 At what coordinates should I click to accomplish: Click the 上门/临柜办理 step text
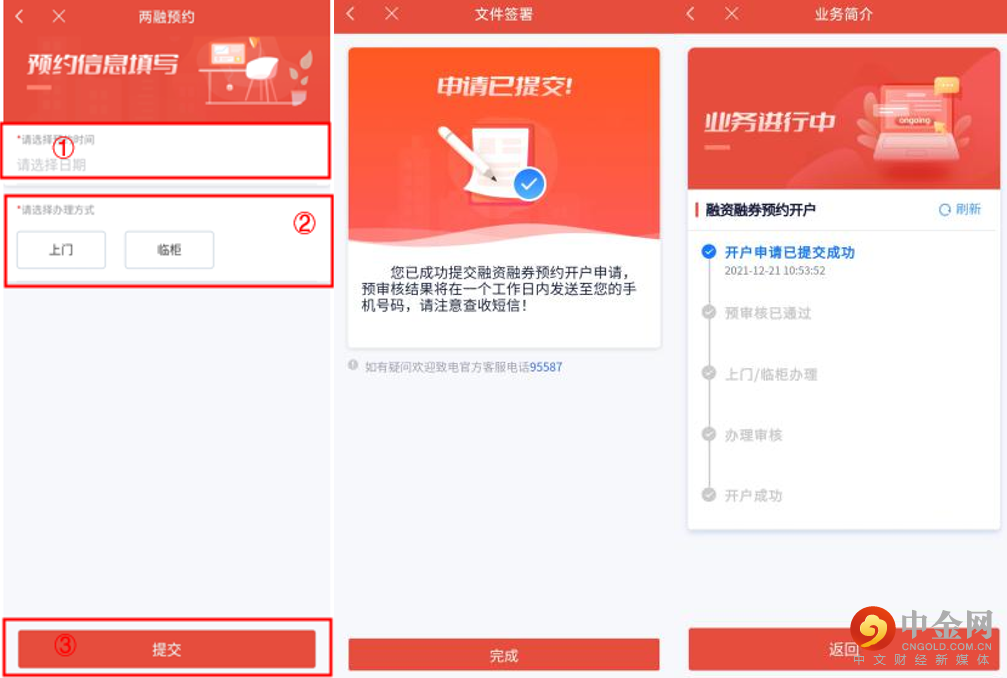pos(771,374)
